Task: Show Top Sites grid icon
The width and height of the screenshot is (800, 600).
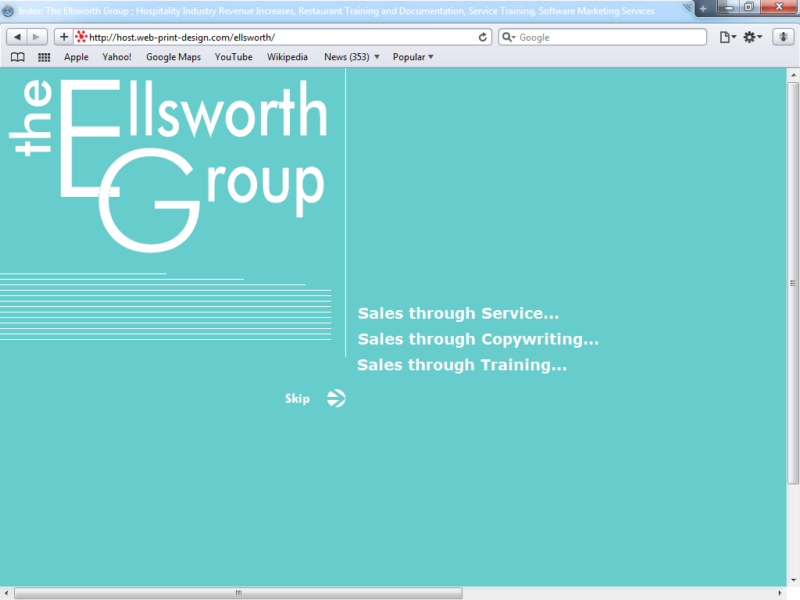Action: tap(44, 57)
